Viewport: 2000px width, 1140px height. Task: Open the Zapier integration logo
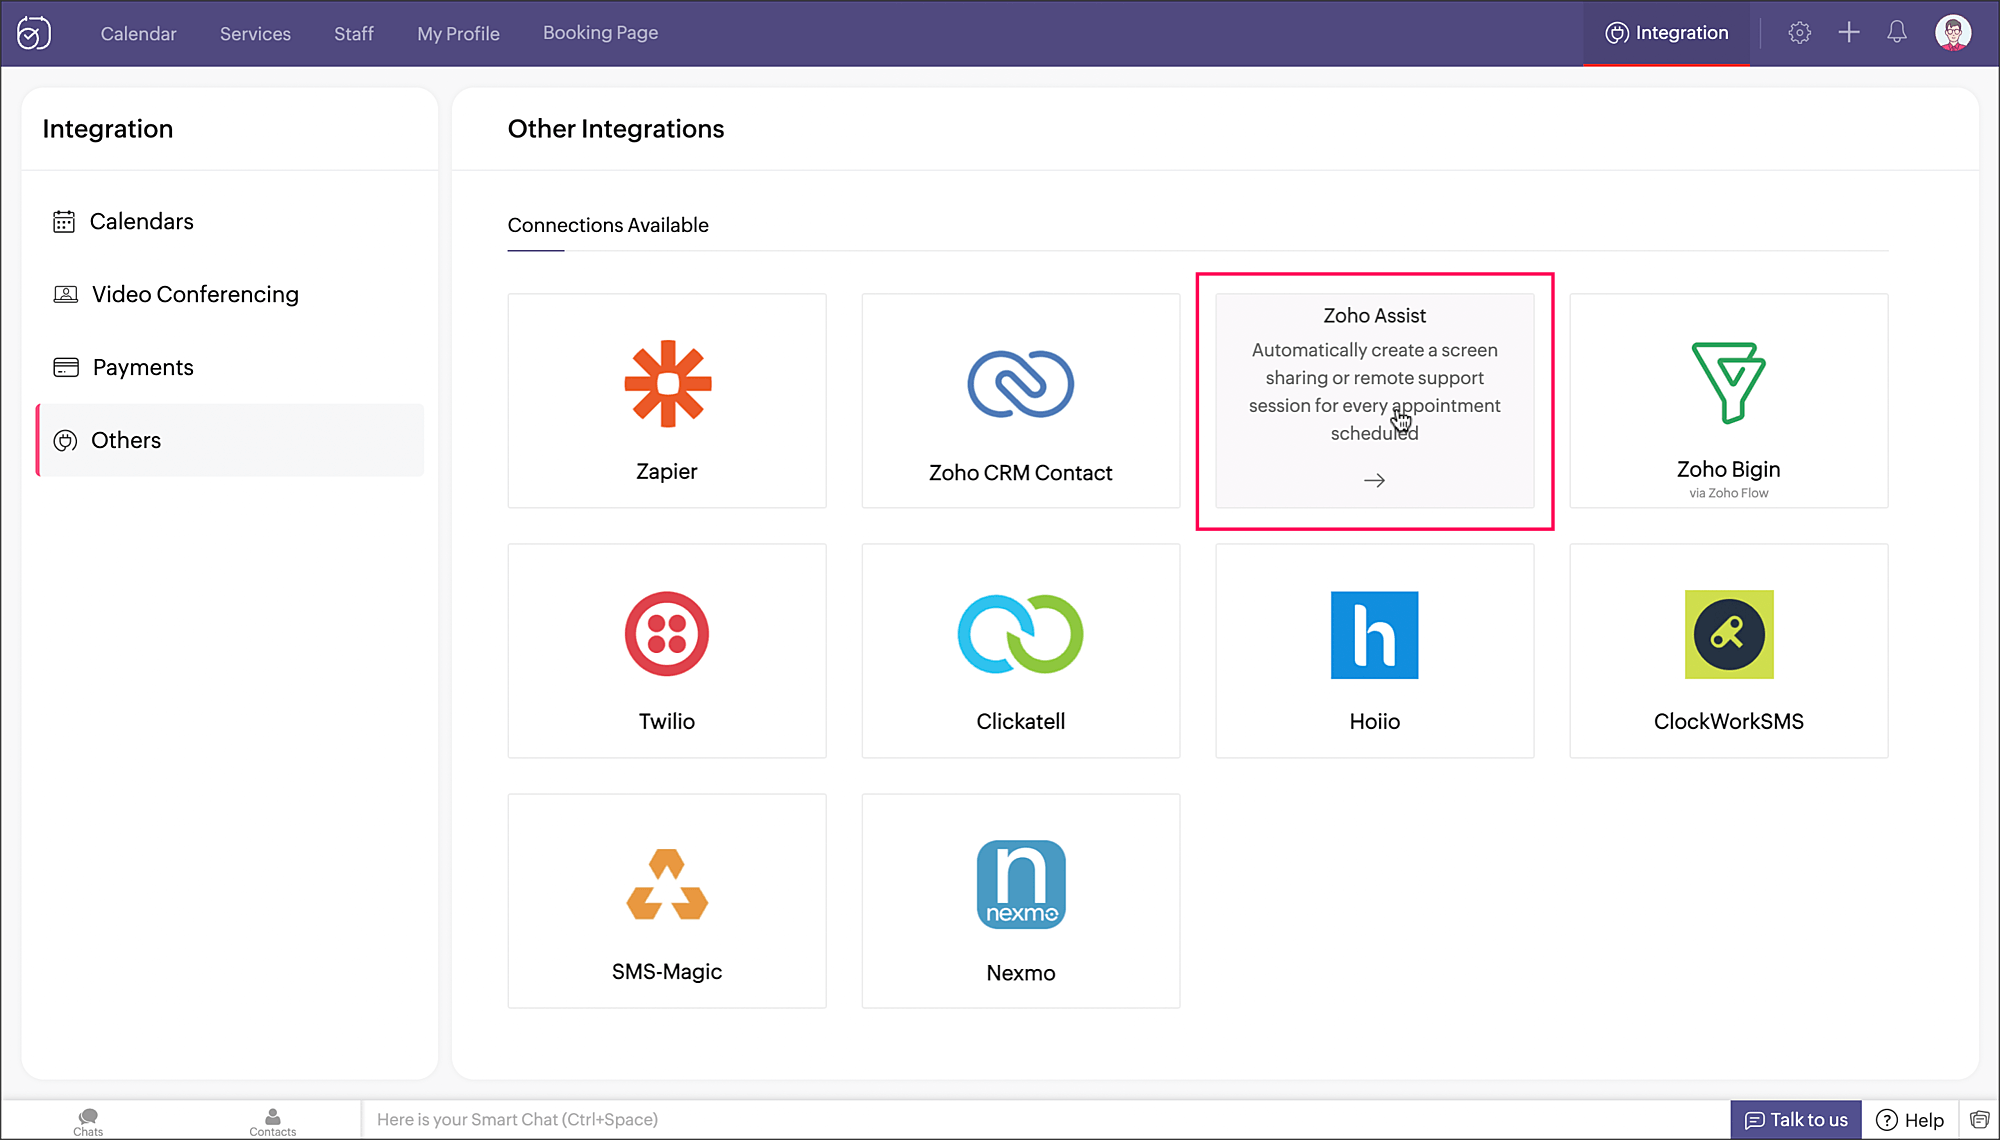click(667, 383)
